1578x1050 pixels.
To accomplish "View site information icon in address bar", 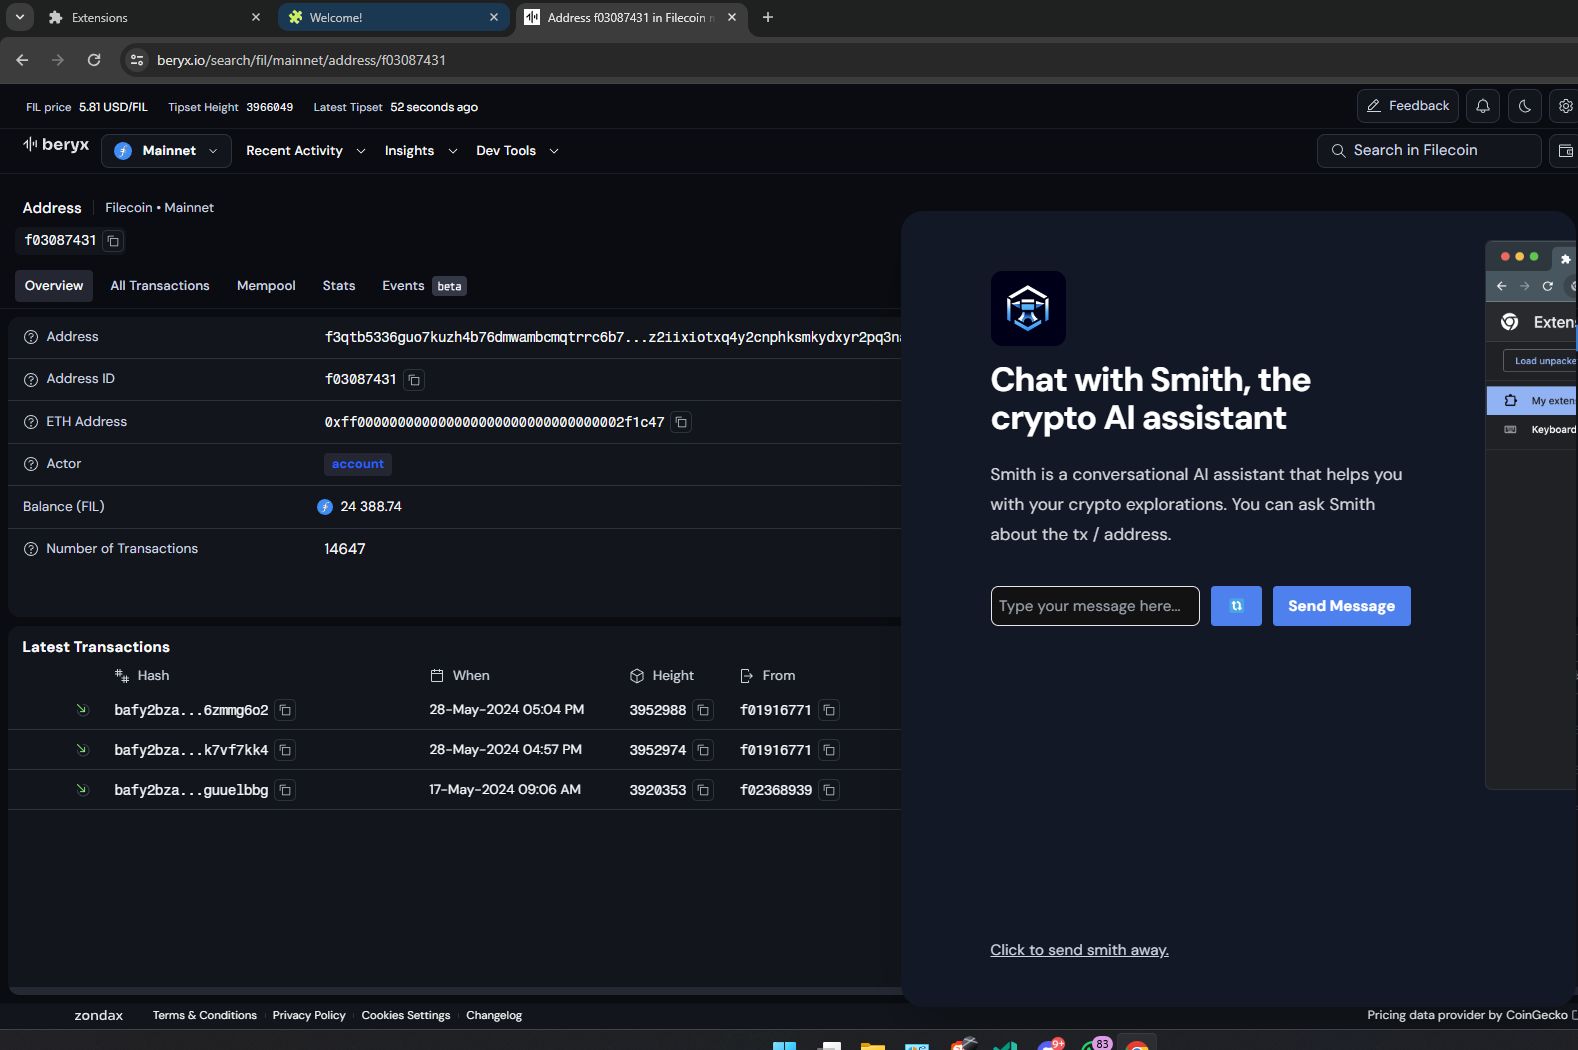I will click(x=137, y=60).
